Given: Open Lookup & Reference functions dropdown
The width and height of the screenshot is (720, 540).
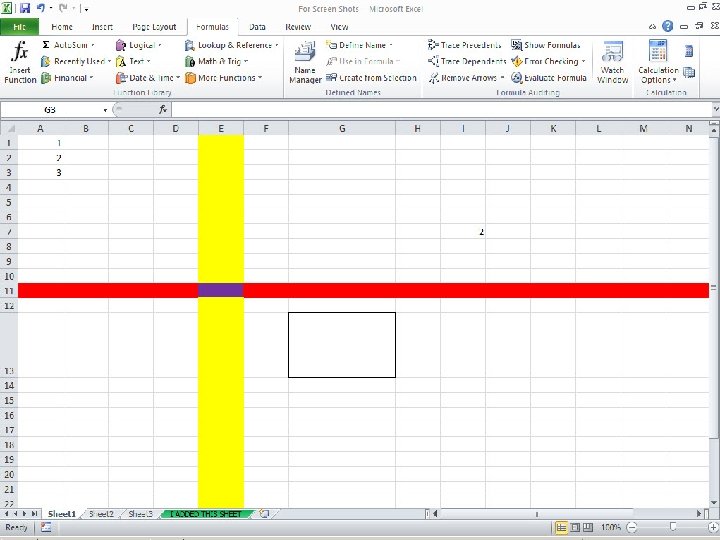Looking at the screenshot, I should [231, 45].
